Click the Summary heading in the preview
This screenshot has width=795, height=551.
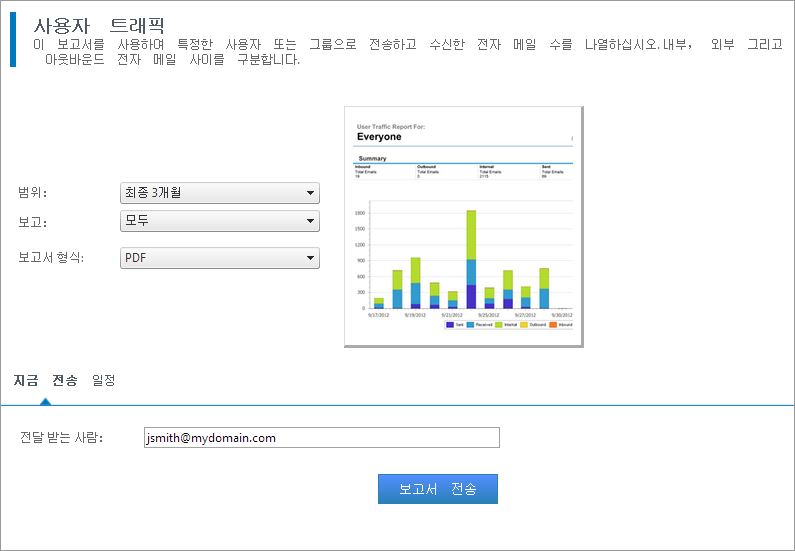click(x=372, y=158)
